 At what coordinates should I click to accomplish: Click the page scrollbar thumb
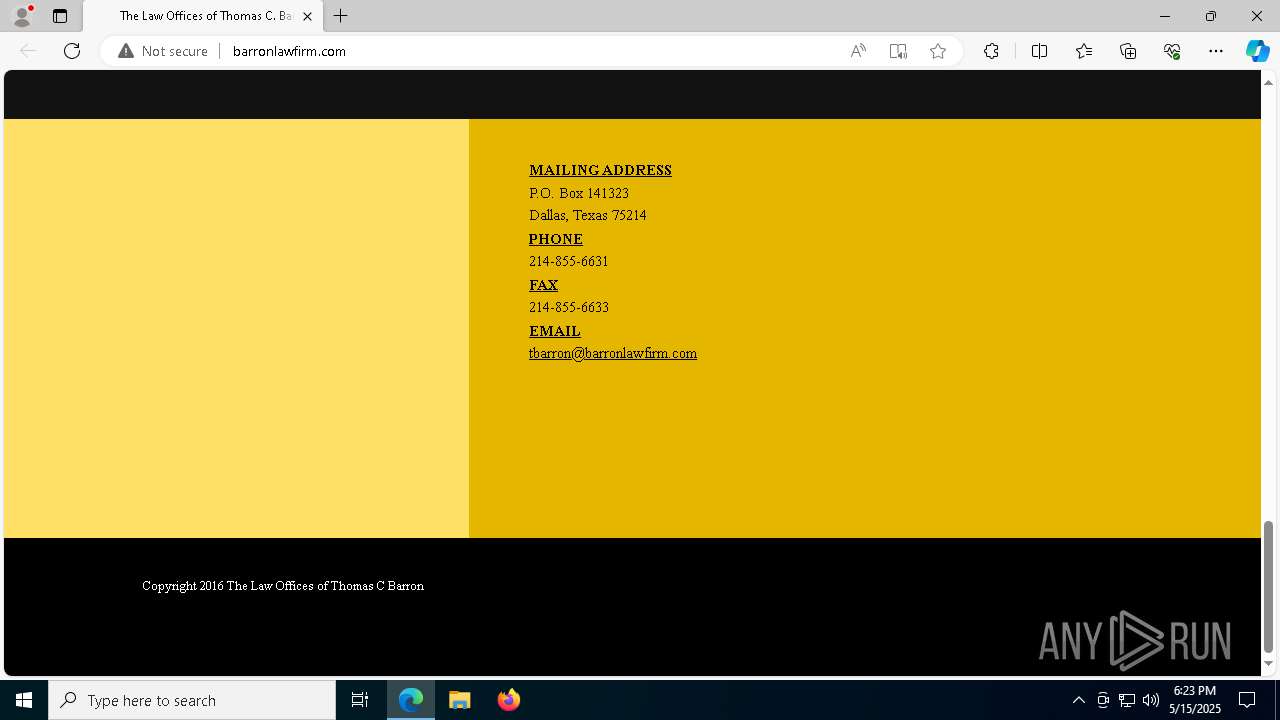click(1268, 587)
